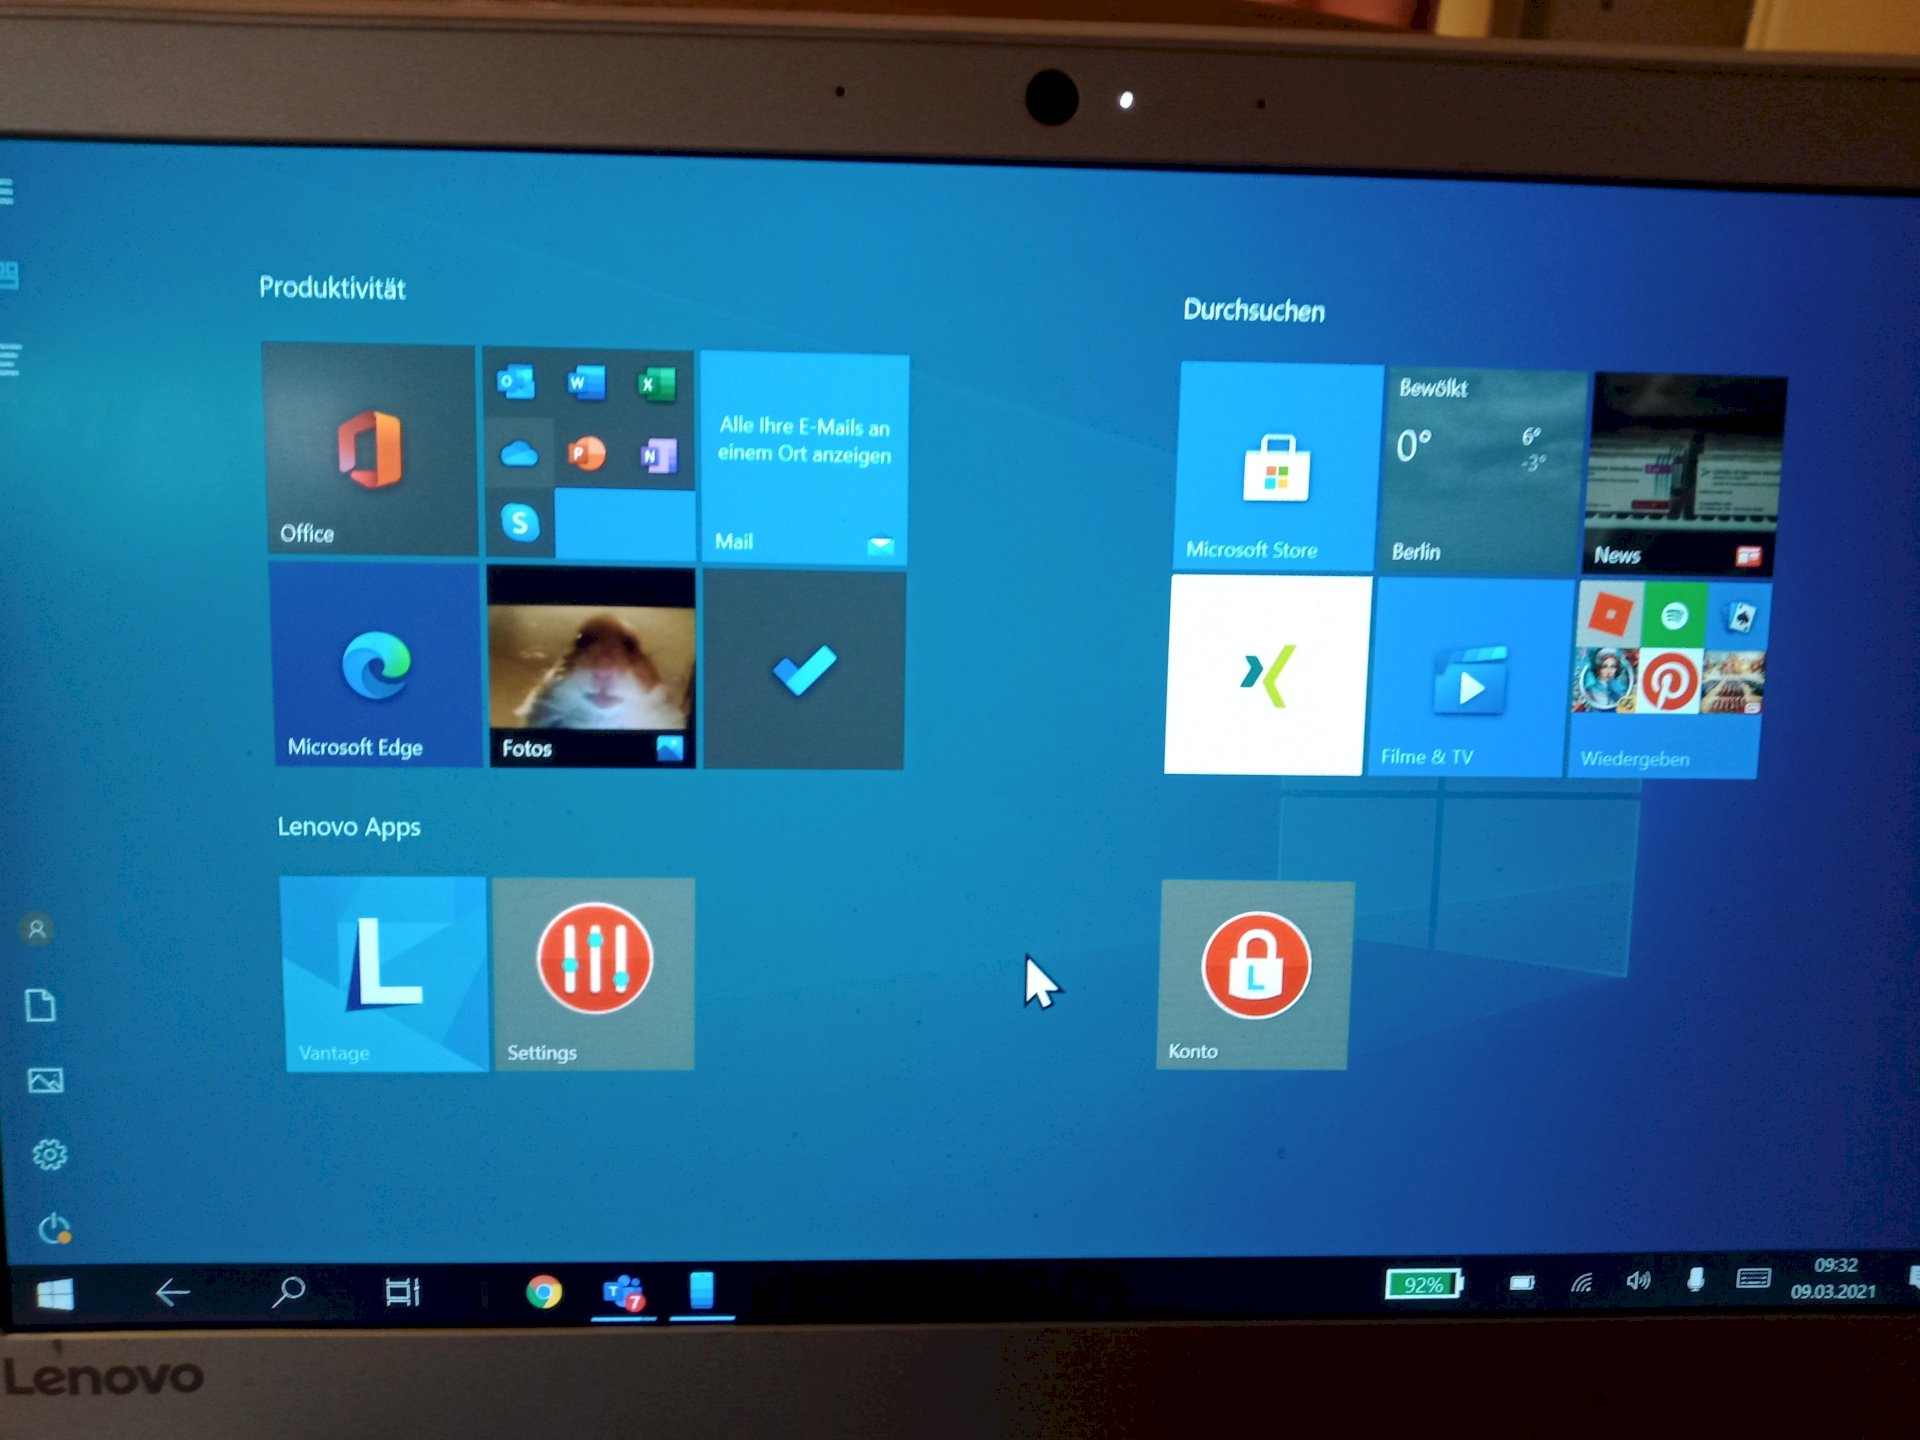Open Task View from the taskbar
The width and height of the screenshot is (1920, 1440).
pyautogui.click(x=403, y=1292)
